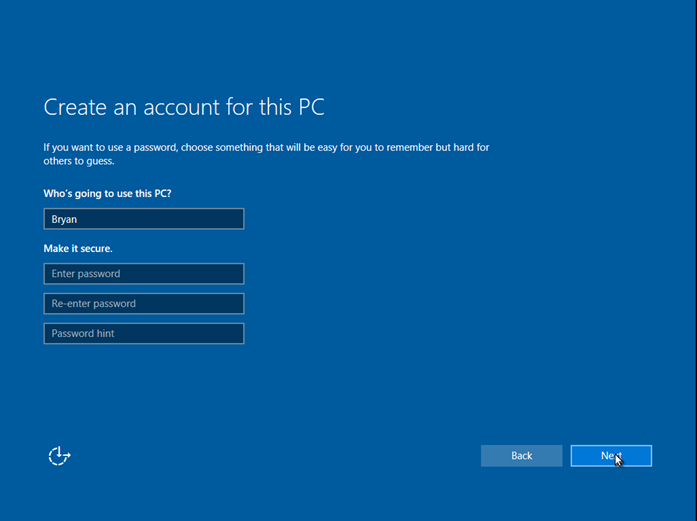Screen dimensions: 697x521
Task: Focus the Enter password field
Action: click(x=144, y=273)
